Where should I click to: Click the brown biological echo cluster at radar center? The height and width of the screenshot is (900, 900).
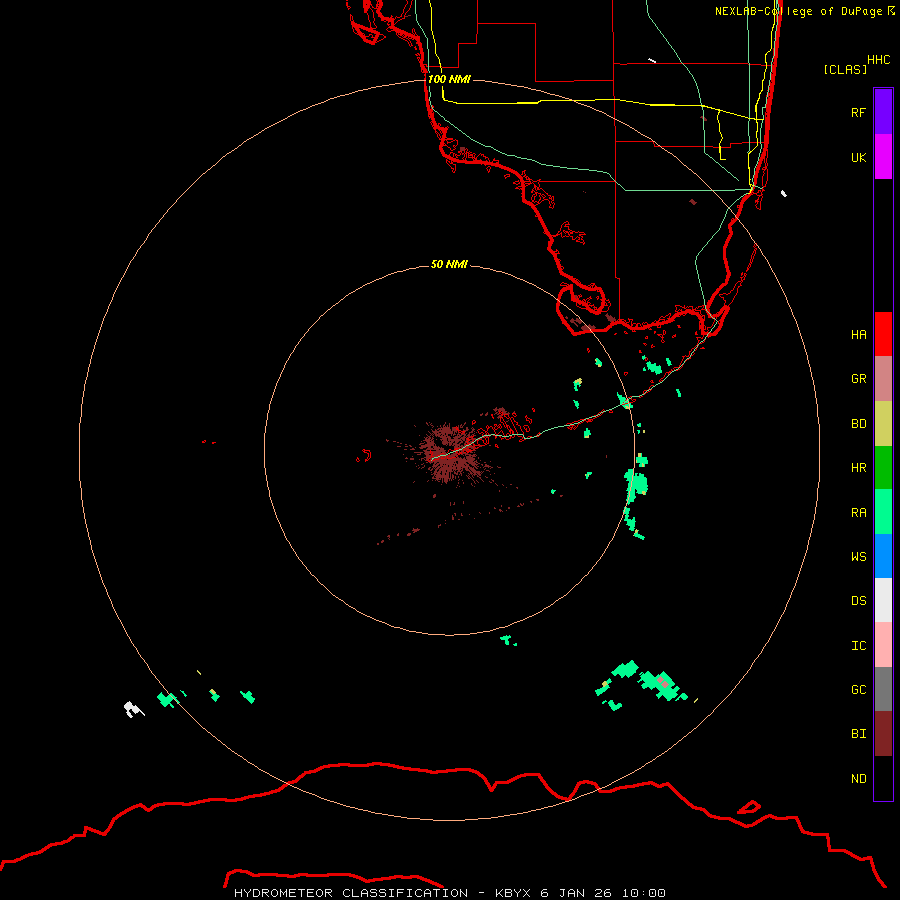click(451, 452)
